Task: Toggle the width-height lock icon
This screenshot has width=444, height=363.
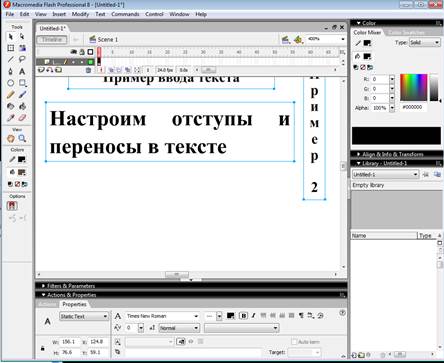Action: (43, 348)
